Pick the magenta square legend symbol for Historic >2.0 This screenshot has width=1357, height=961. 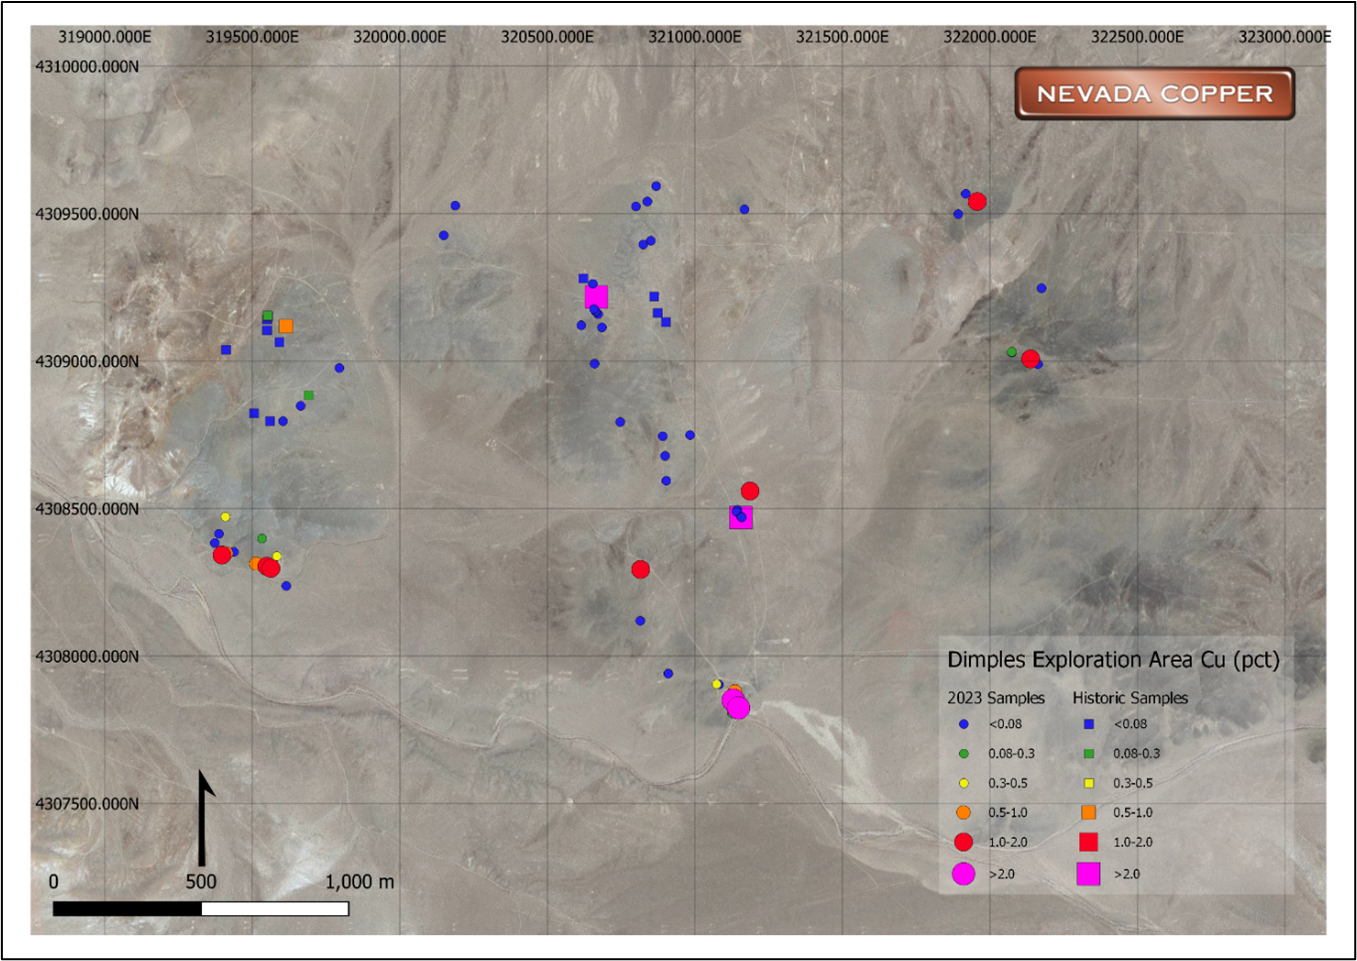pos(1088,874)
